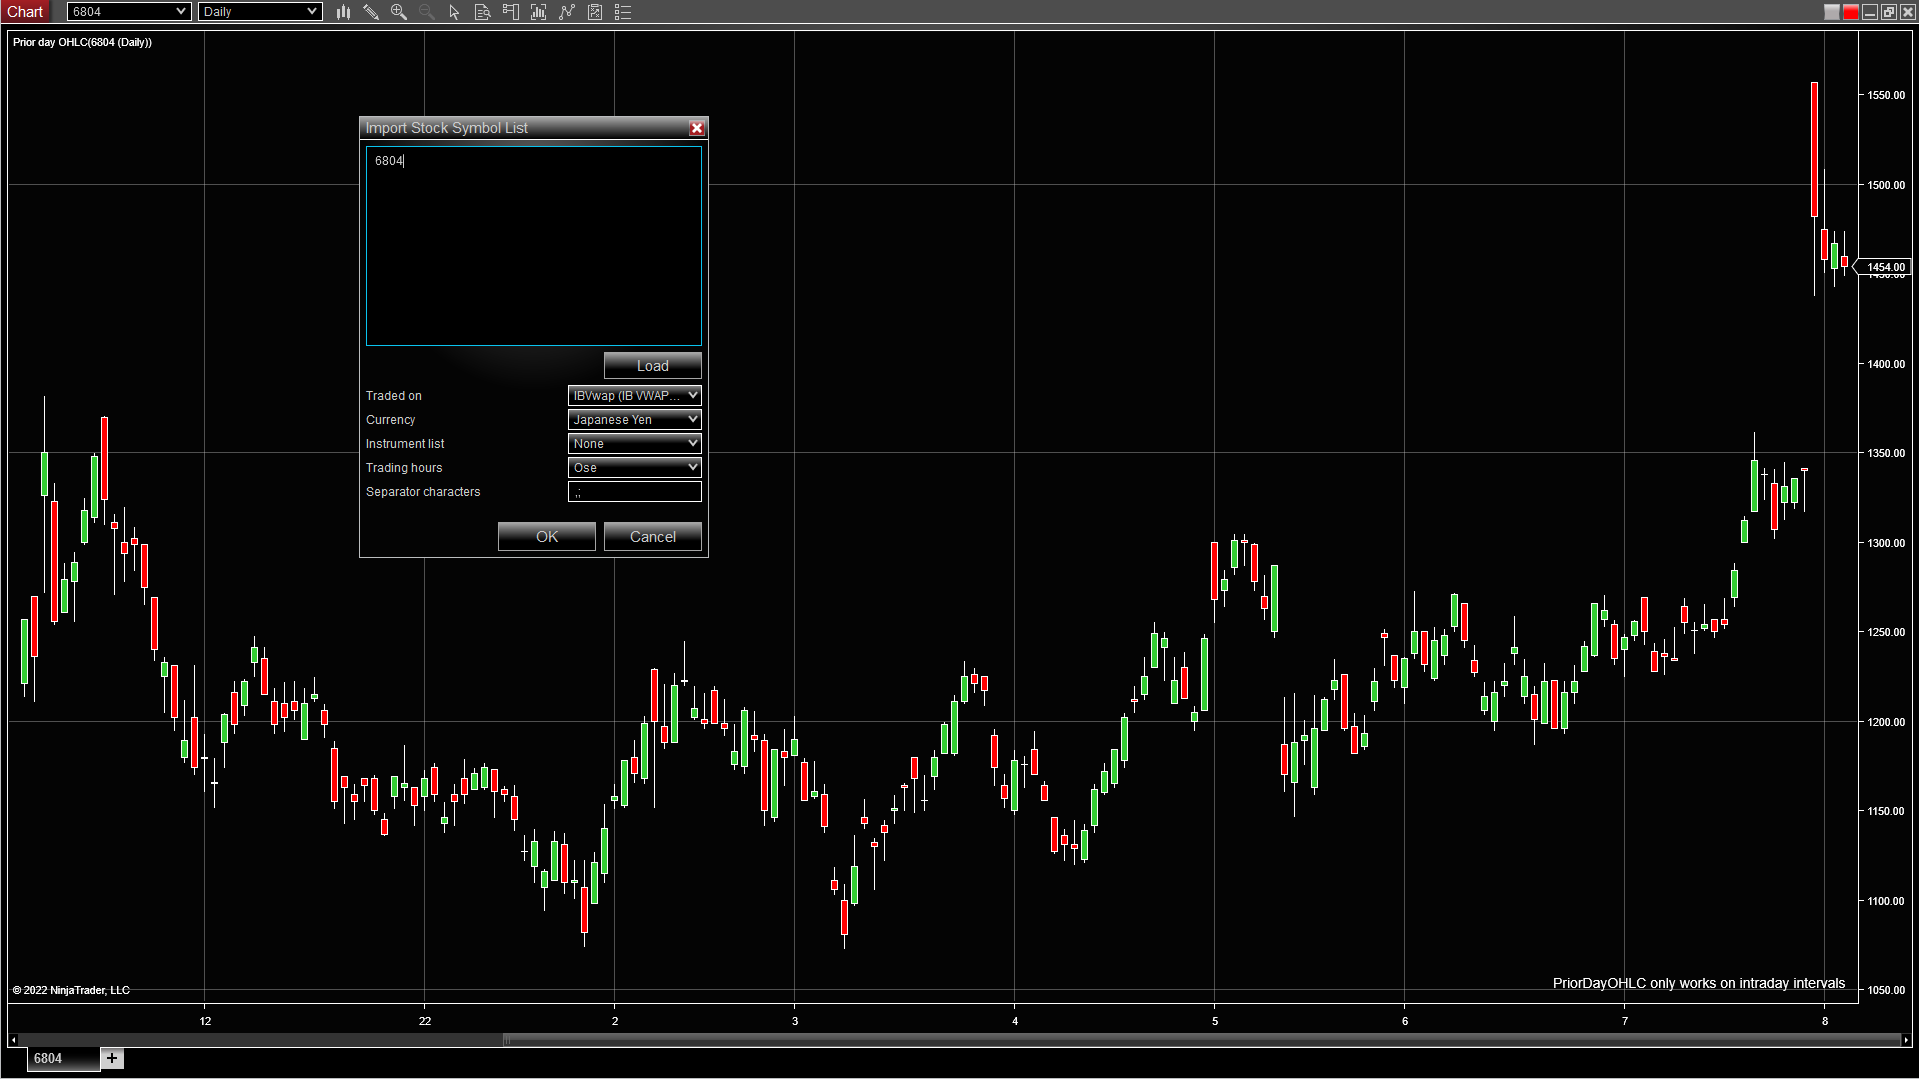The height and width of the screenshot is (1079, 1919).
Task: Expand the Currency dropdown set to Japanese Yen
Action: click(635, 420)
